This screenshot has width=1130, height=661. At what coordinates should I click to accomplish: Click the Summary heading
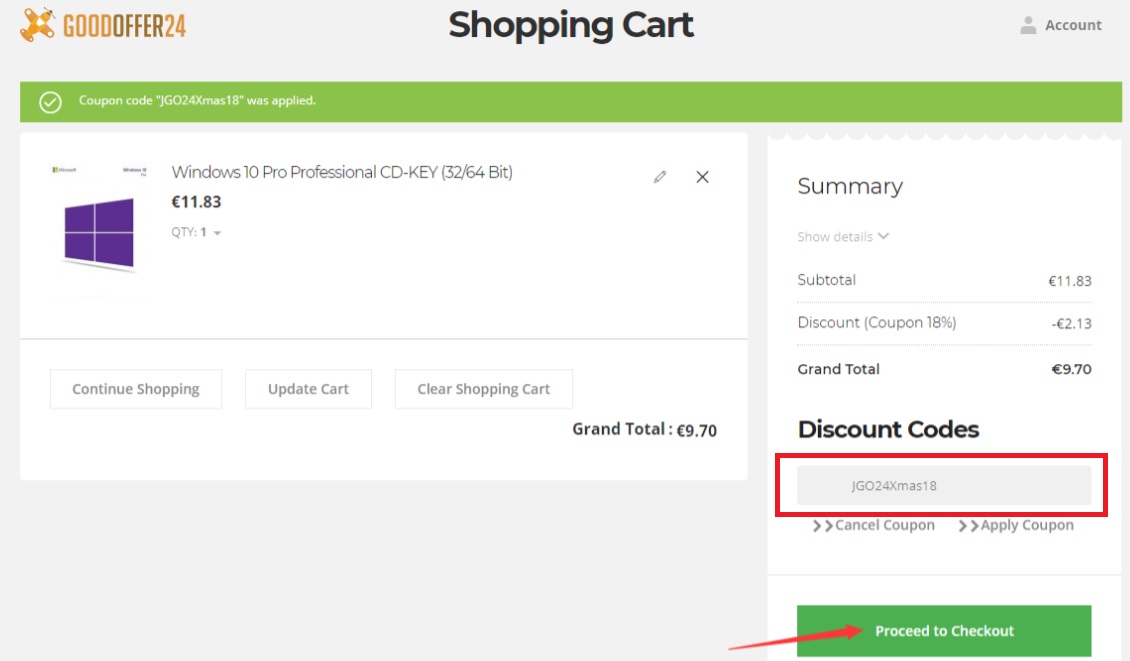850,187
